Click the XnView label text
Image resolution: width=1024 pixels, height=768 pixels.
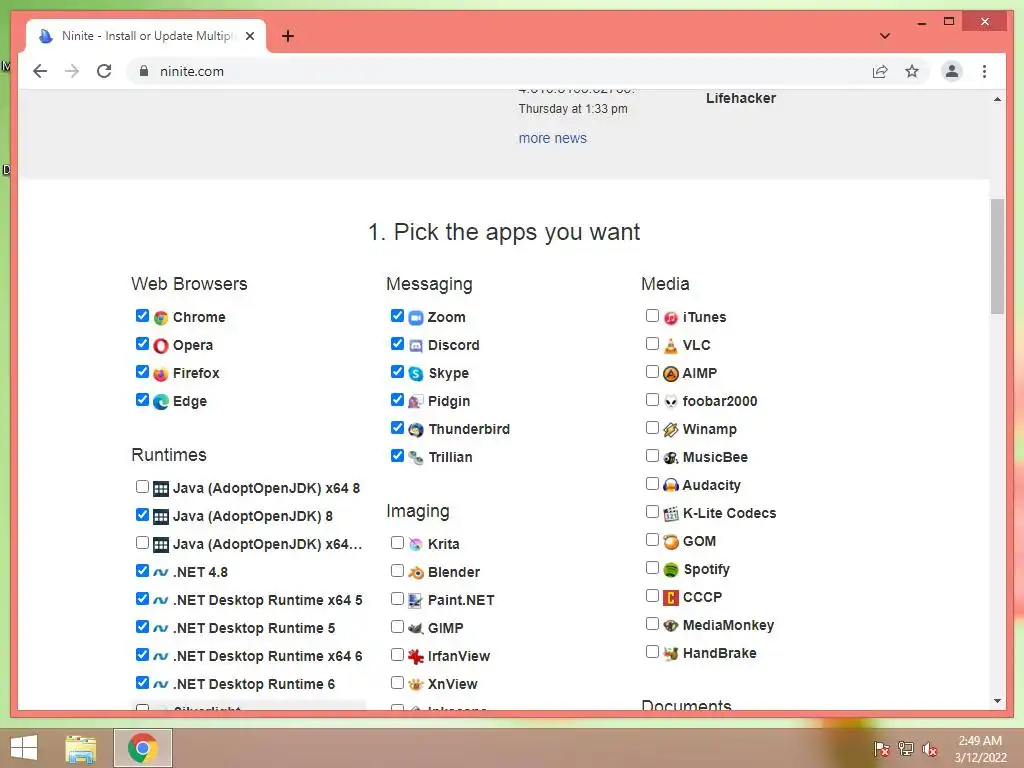(x=453, y=684)
